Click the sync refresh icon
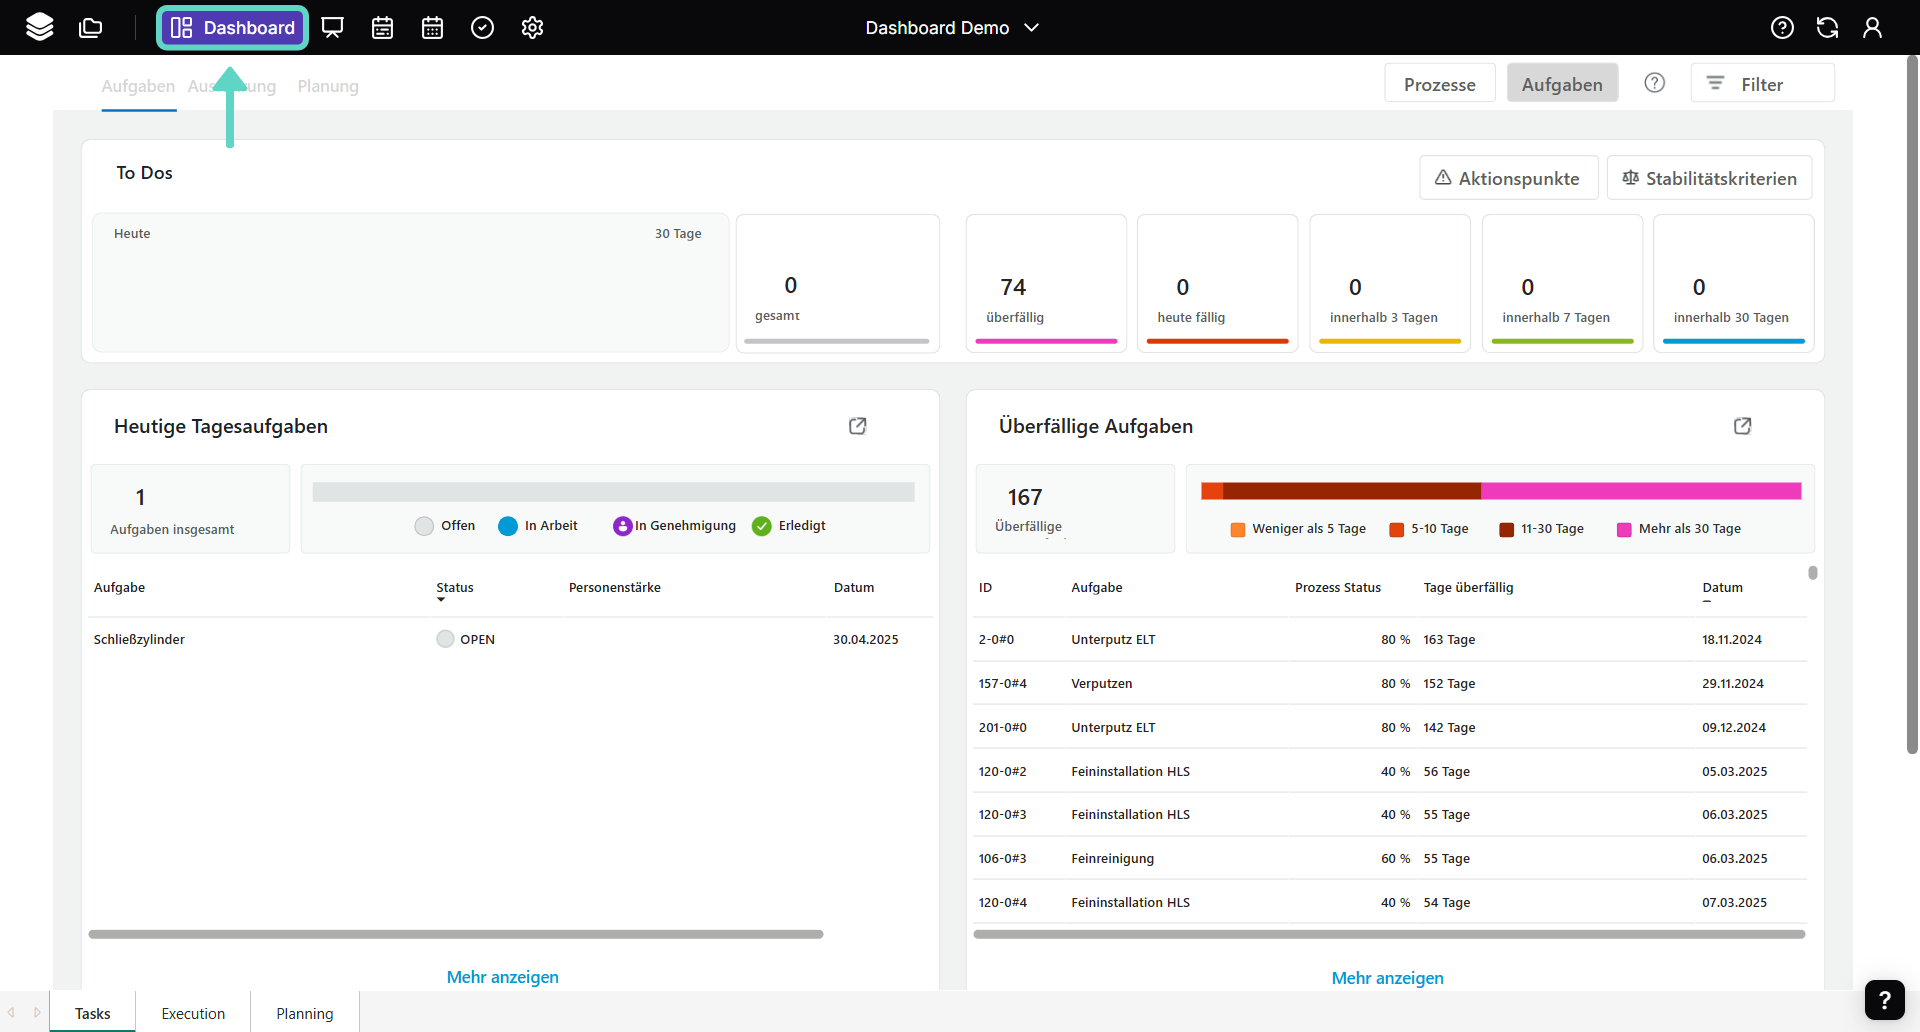This screenshot has width=1920, height=1032. click(x=1827, y=27)
